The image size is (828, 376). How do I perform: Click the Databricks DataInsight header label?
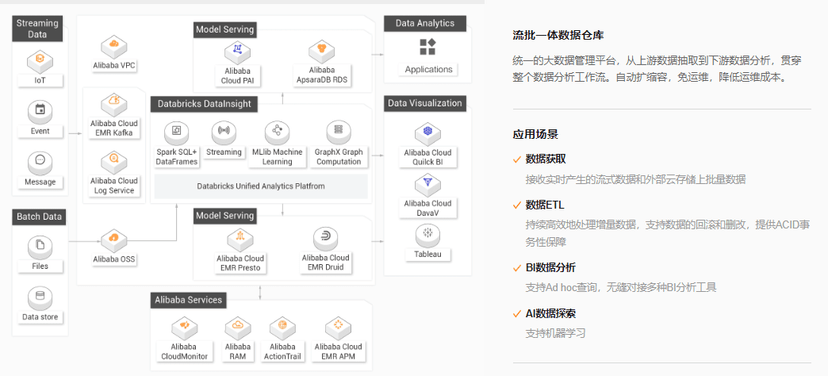coord(204,104)
